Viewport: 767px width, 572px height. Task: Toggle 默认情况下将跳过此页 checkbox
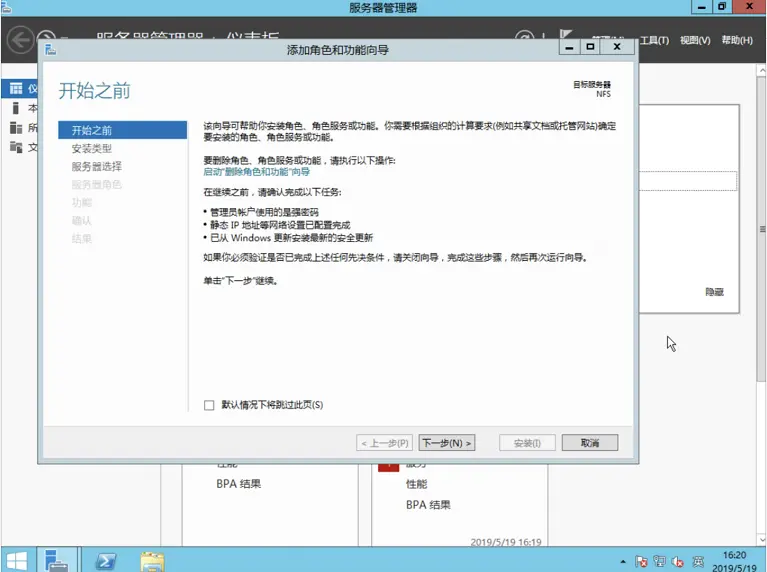[209, 405]
